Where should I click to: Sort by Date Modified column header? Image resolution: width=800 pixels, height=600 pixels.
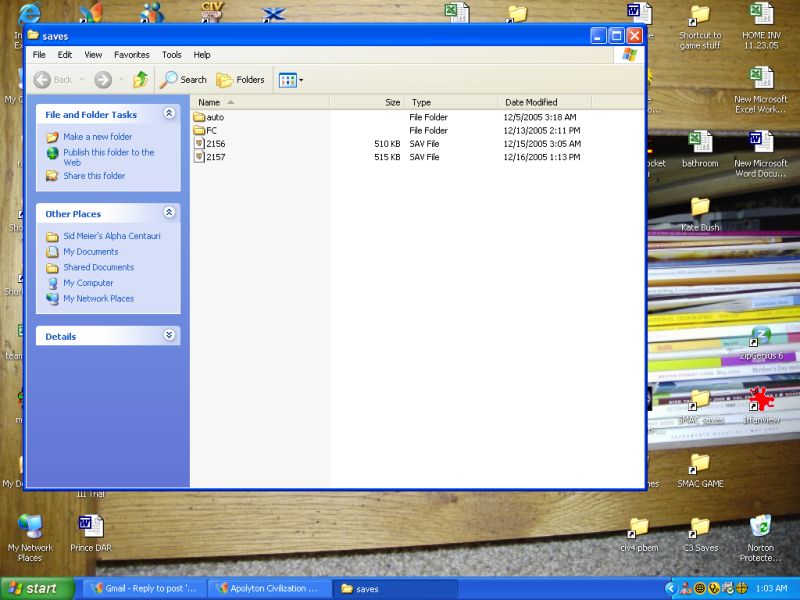(x=531, y=102)
